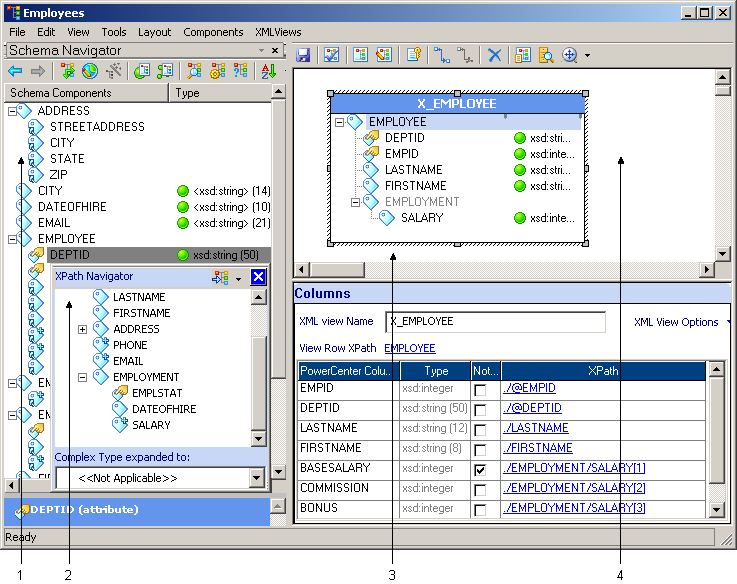Viewport: 737px width, 584px height.
Task: Uncheck the Not Null box for BASESALARY
Action: pos(481,469)
